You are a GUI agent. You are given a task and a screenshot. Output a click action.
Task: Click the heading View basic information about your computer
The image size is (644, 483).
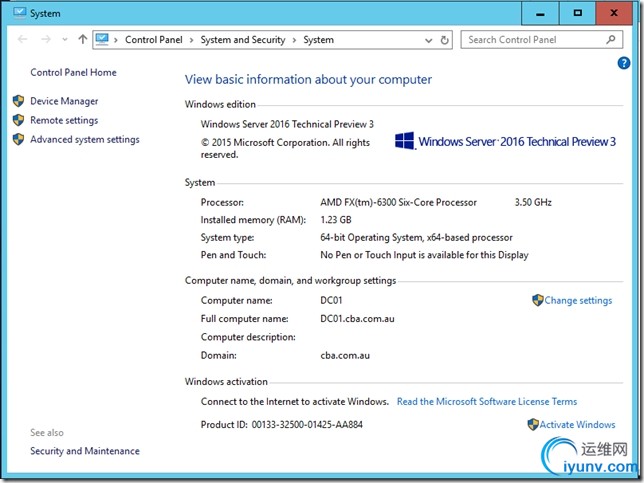pos(308,80)
